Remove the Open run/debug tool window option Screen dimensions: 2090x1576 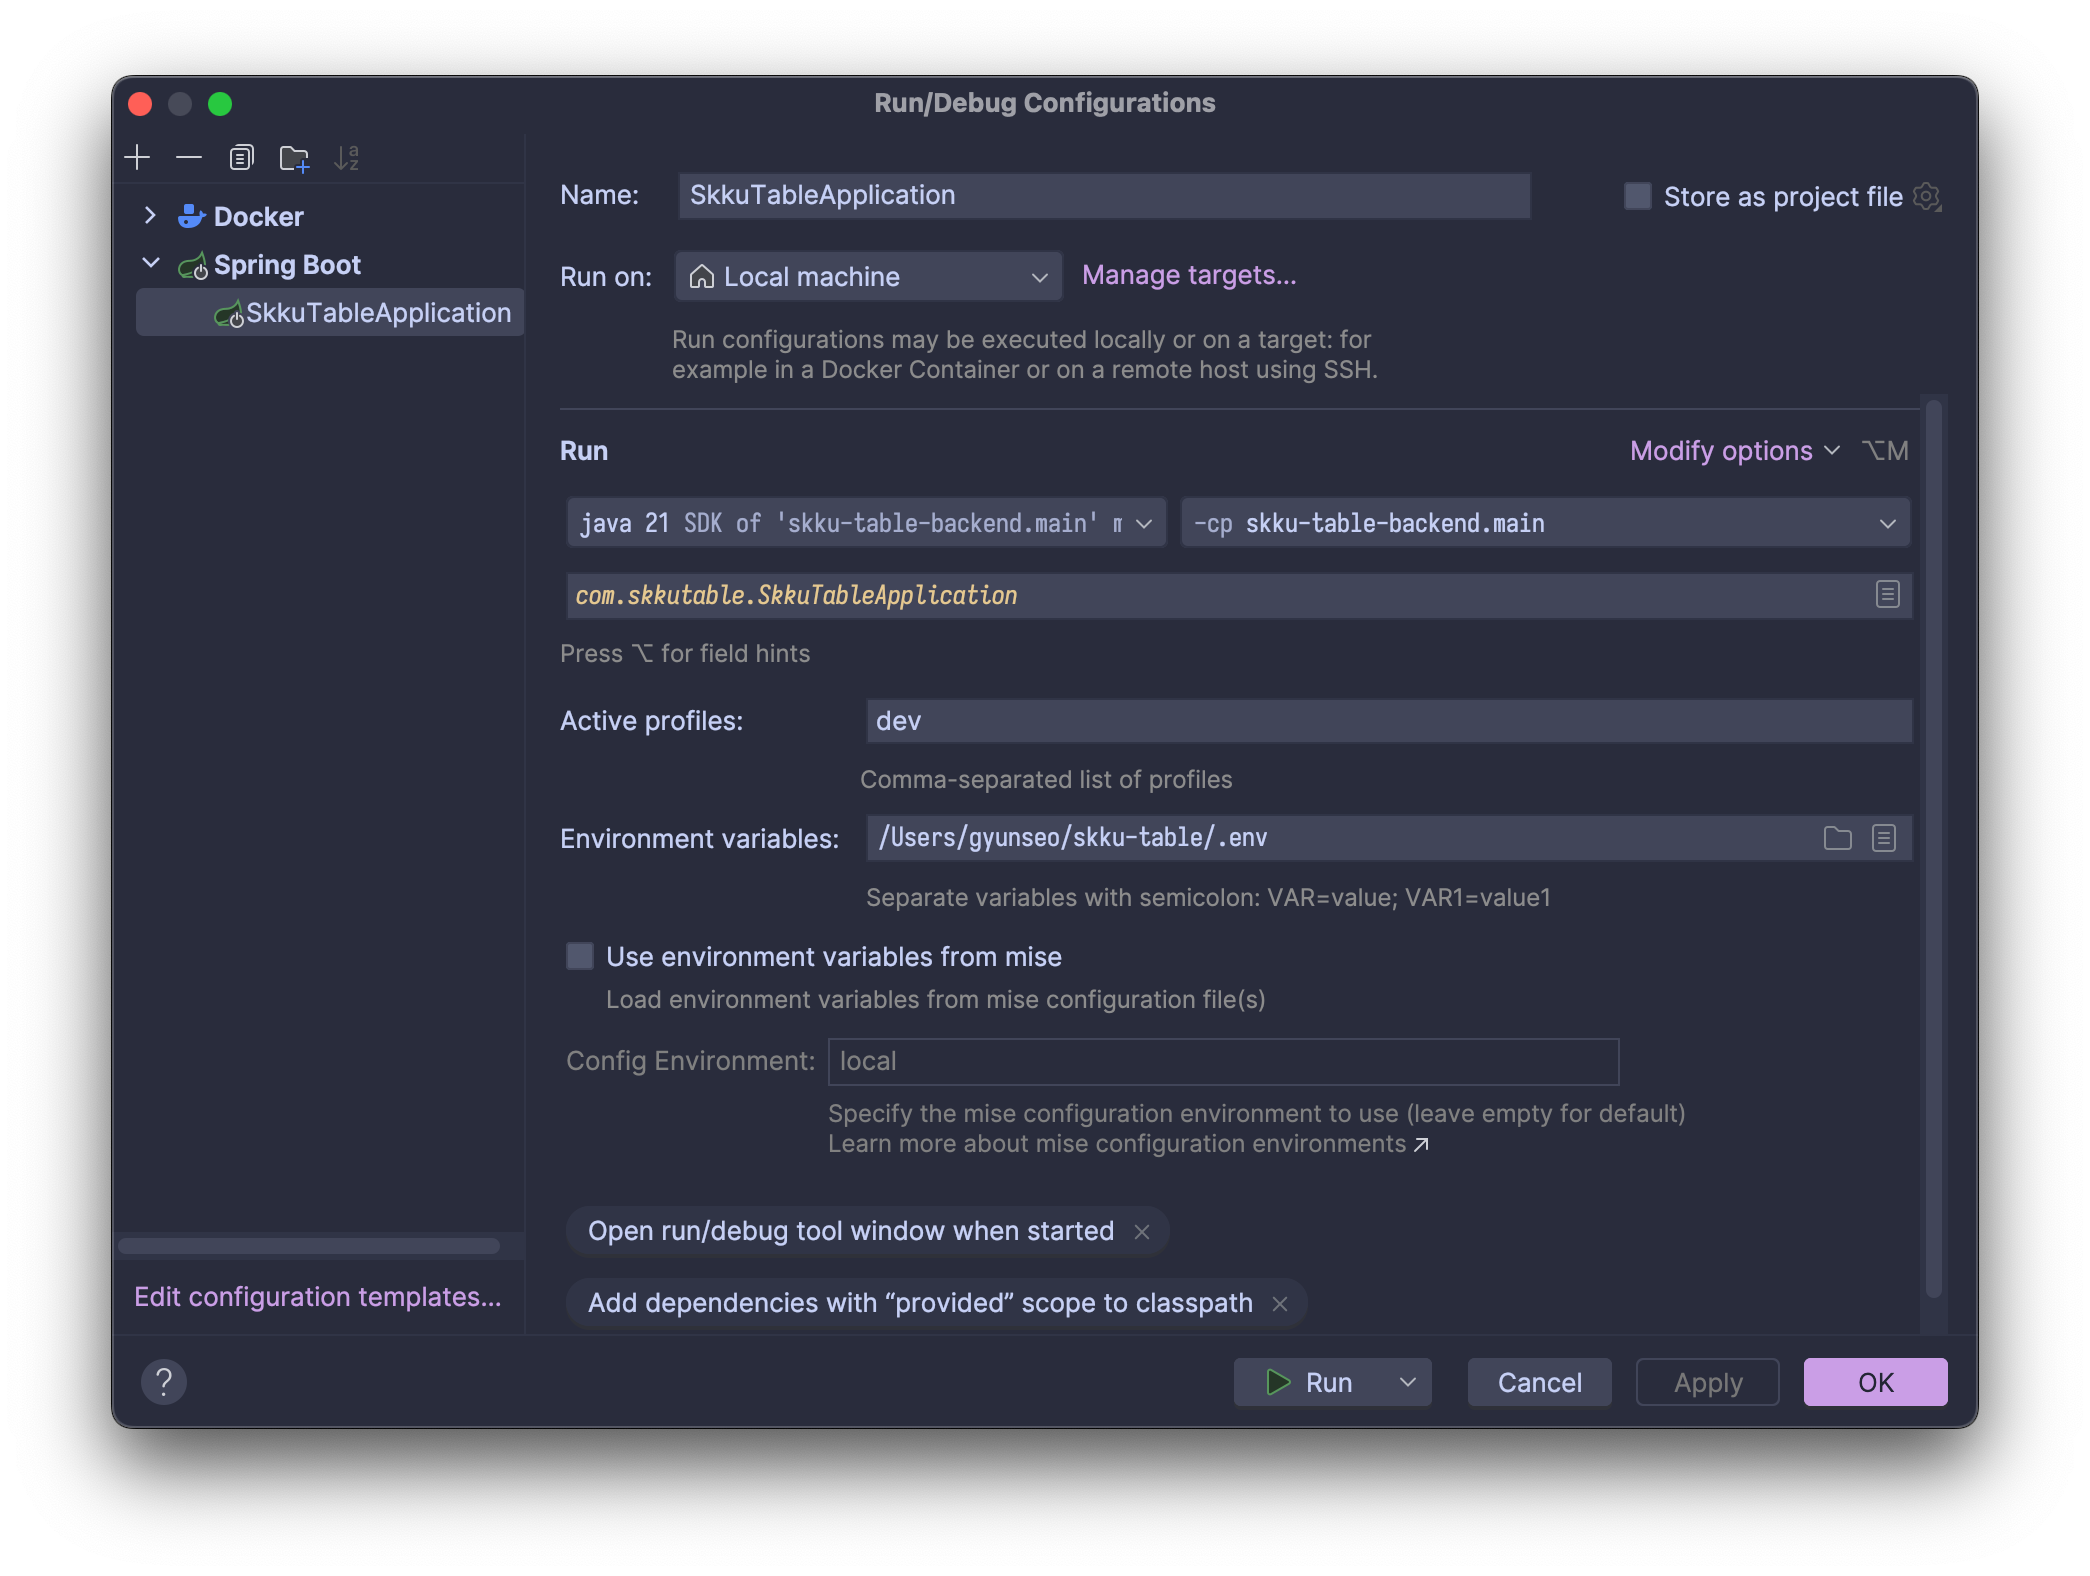[1142, 1232]
